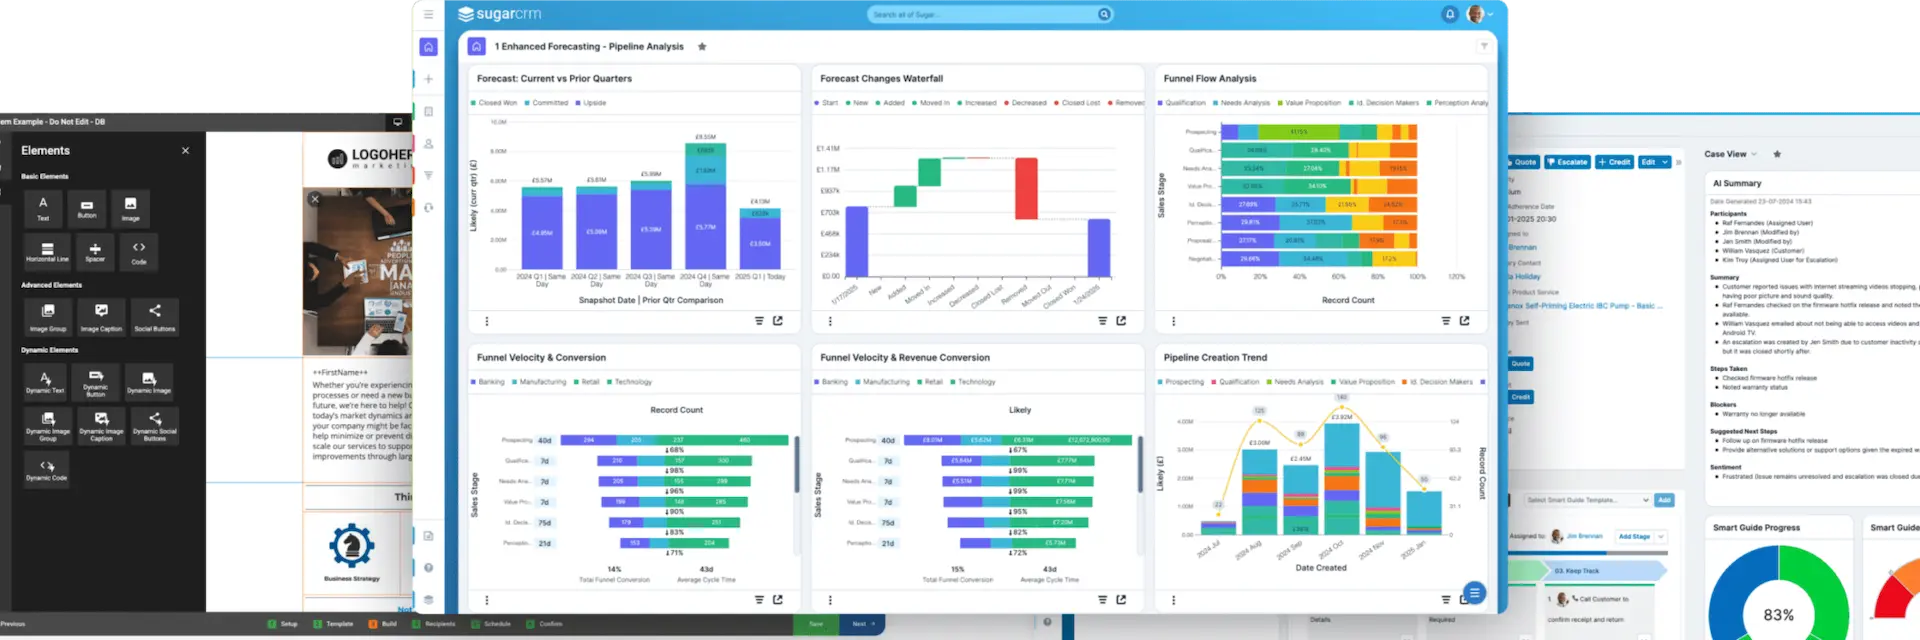Image resolution: width=1920 pixels, height=640 pixels.
Task: Click the plus icon in SugarCRM sidebar
Action: 428,79
